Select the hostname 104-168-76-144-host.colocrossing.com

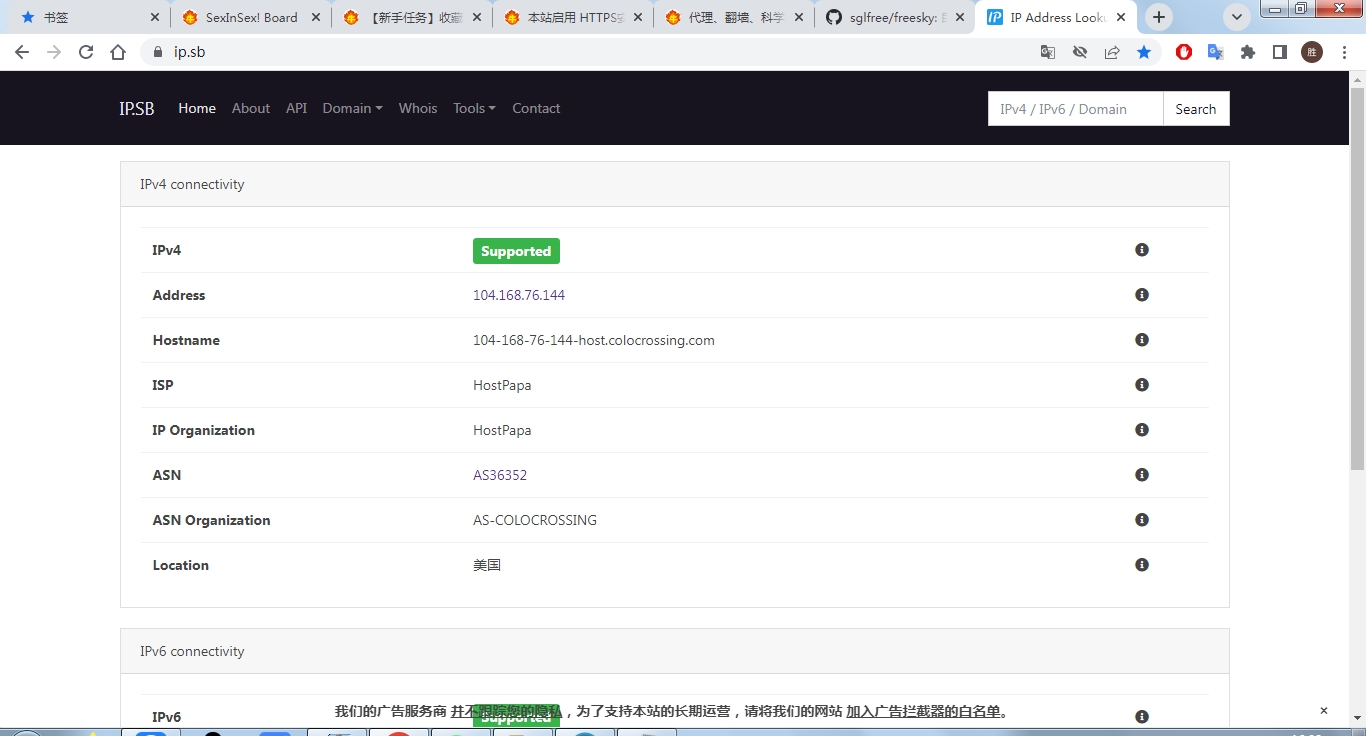point(594,340)
